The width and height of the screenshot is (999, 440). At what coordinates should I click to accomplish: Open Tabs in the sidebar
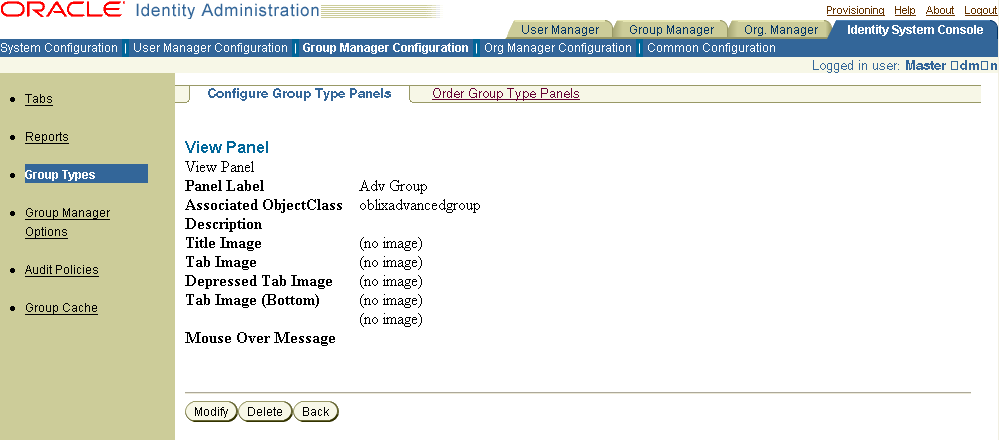pos(39,99)
